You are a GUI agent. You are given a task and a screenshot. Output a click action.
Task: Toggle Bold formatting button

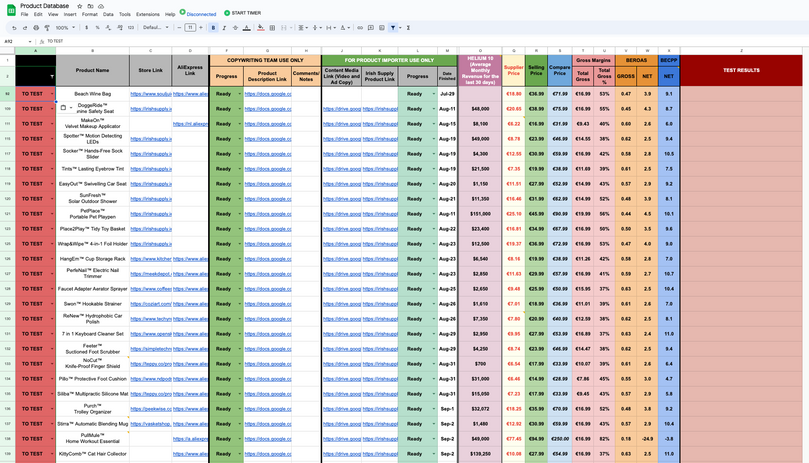point(213,28)
